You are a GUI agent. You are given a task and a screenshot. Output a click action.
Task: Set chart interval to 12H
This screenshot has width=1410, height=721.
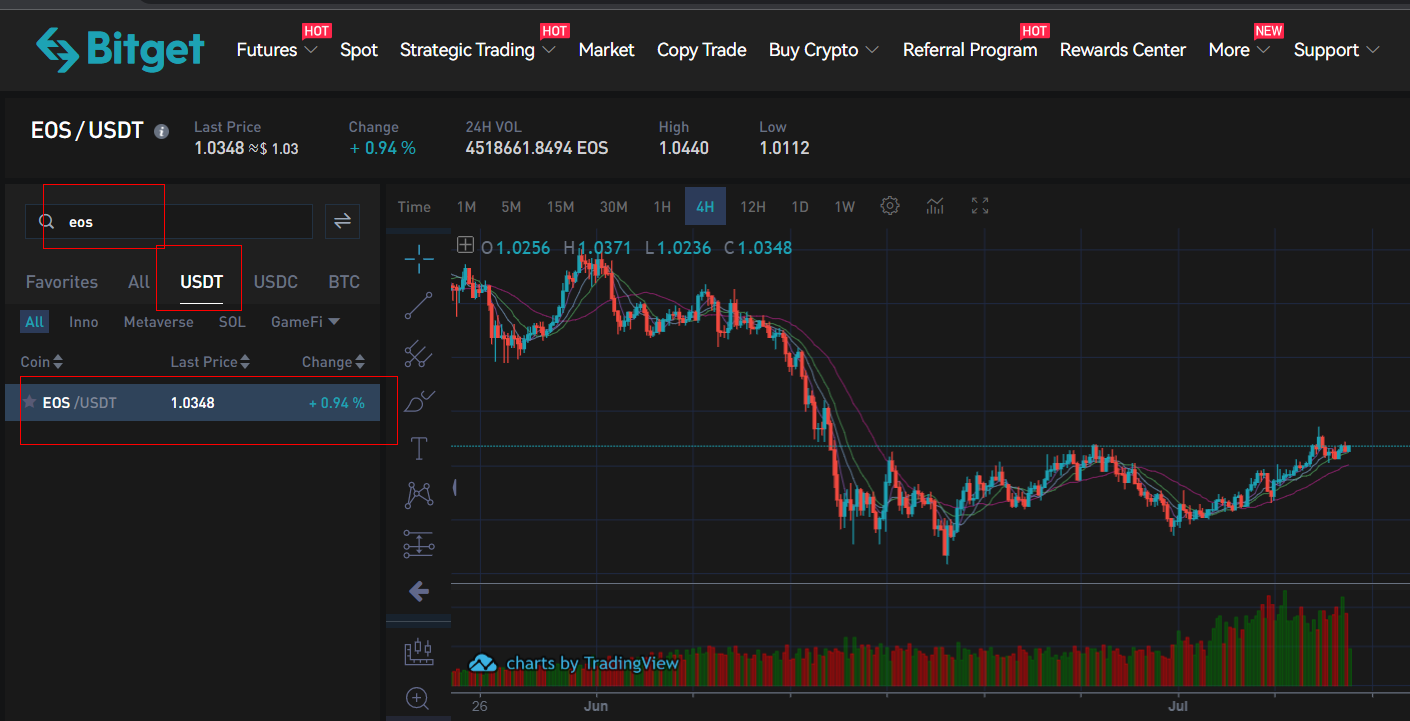click(753, 207)
